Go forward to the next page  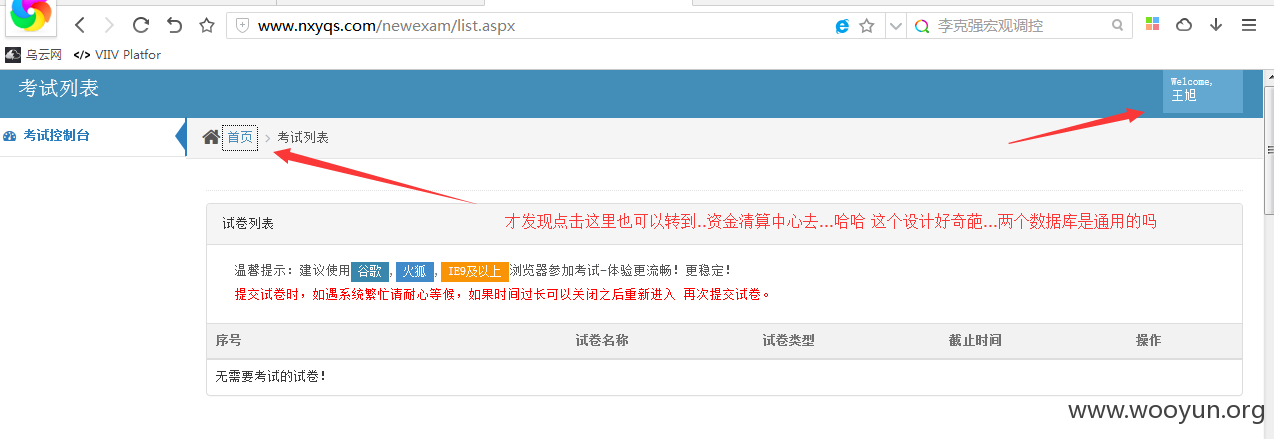[x=109, y=25]
